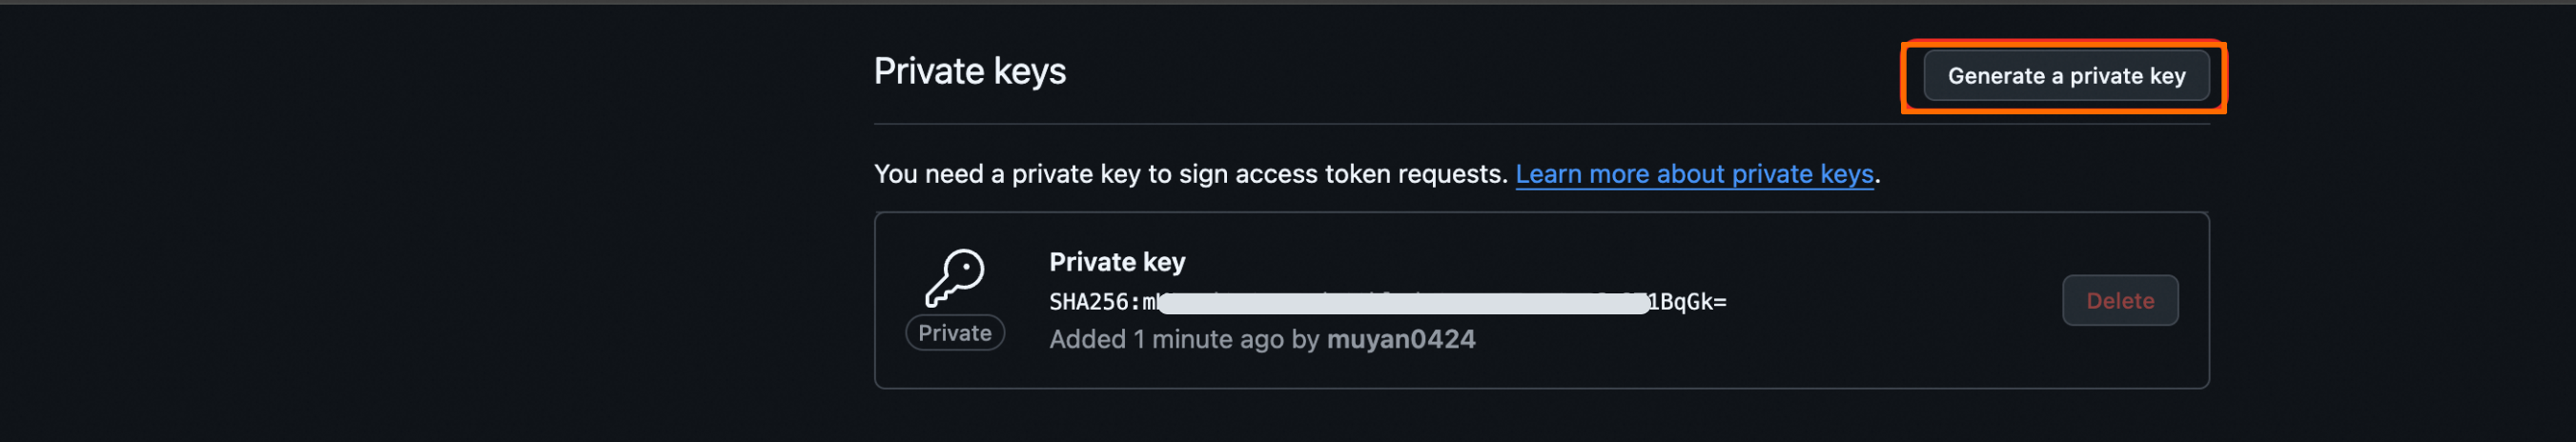Click the Generate a private key button
The height and width of the screenshot is (442, 2576).
pyautogui.click(x=2065, y=76)
